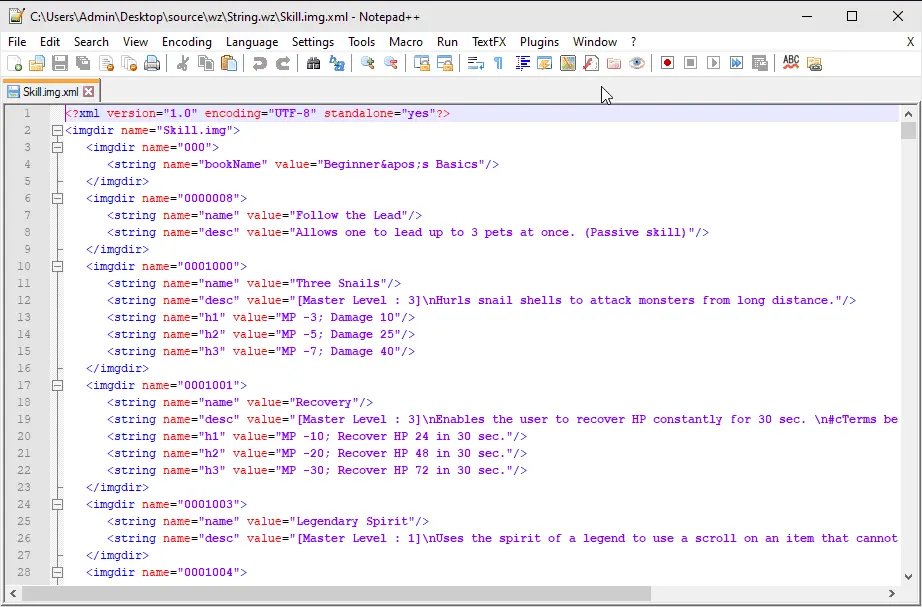The image size is (922, 607).
Task: Open Folder as Workspace panel
Action: [x=614, y=64]
